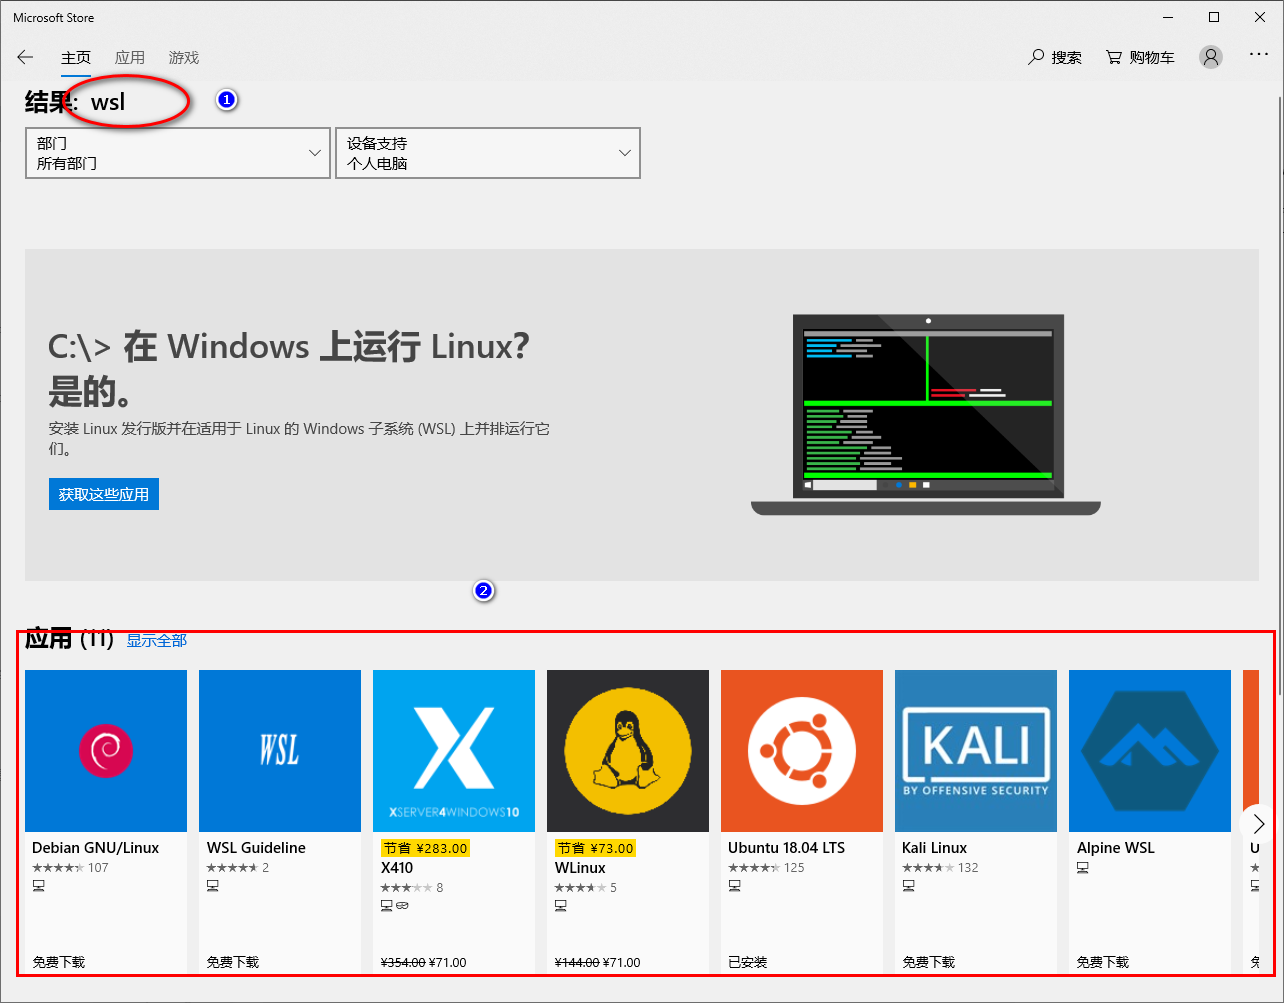The height and width of the screenshot is (1003, 1284).
Task: Open the X410 app tile
Action: click(x=453, y=750)
